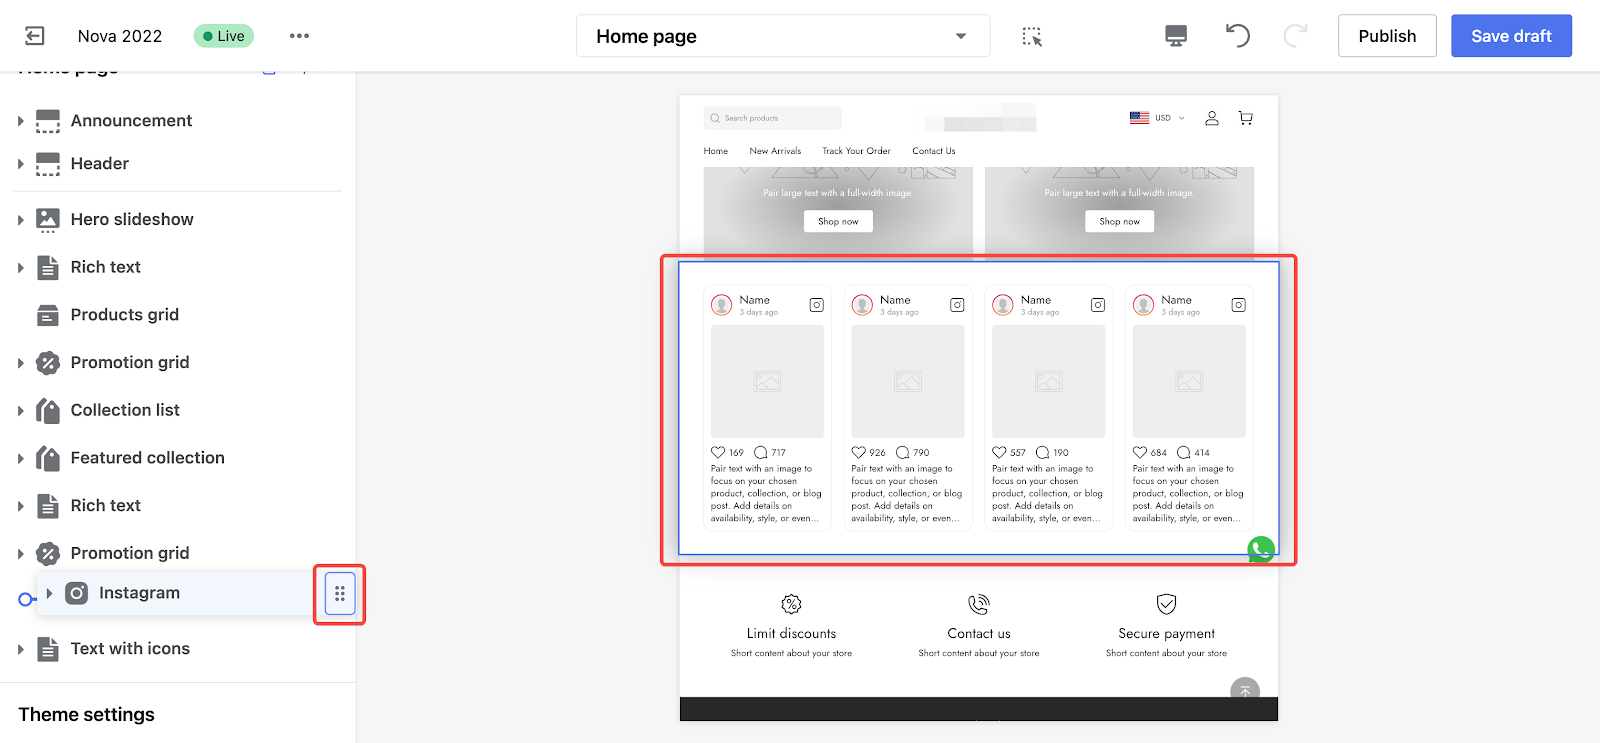The height and width of the screenshot is (743, 1600).
Task: Click the exit editor back icon
Action: pyautogui.click(x=34, y=36)
